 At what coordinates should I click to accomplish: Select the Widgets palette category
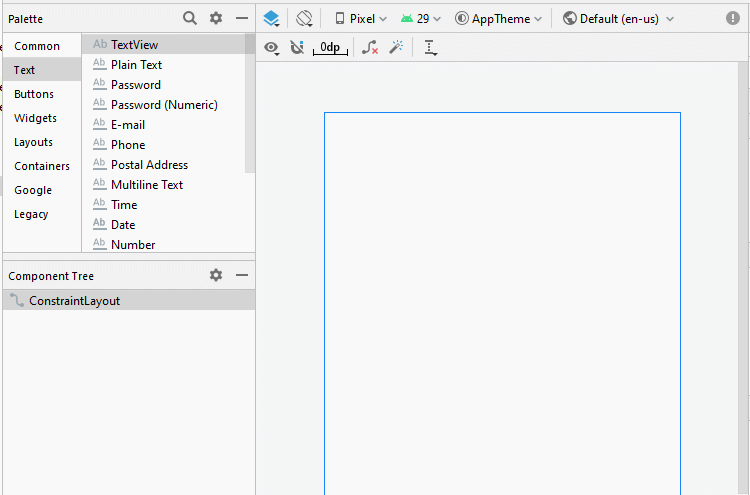coord(42,118)
